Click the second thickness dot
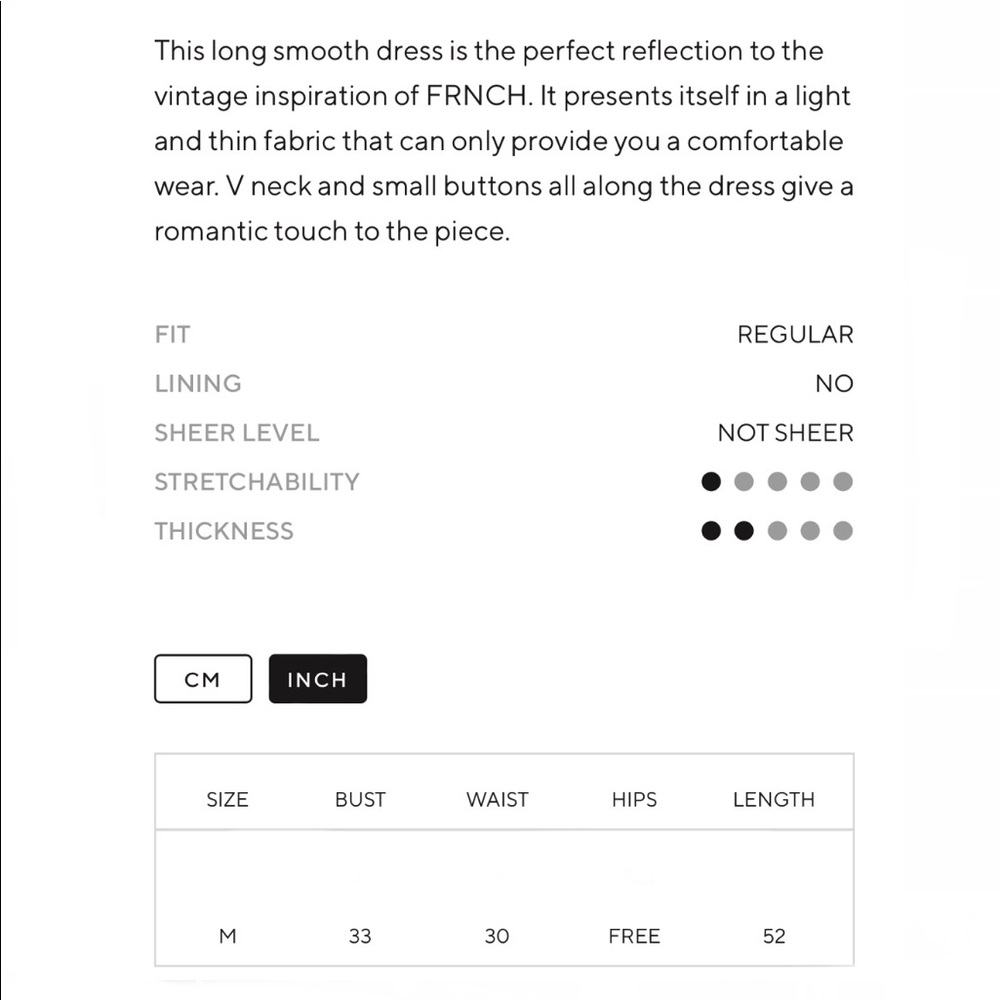 click(744, 531)
